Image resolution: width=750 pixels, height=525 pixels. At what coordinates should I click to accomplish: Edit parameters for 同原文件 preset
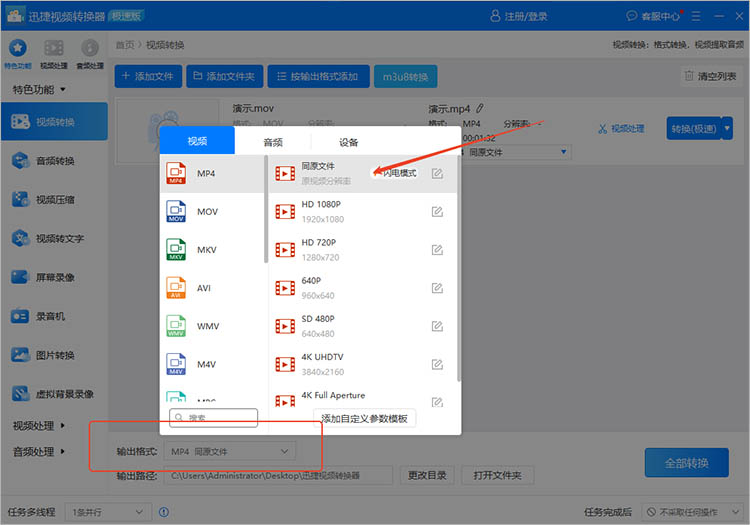[437, 173]
